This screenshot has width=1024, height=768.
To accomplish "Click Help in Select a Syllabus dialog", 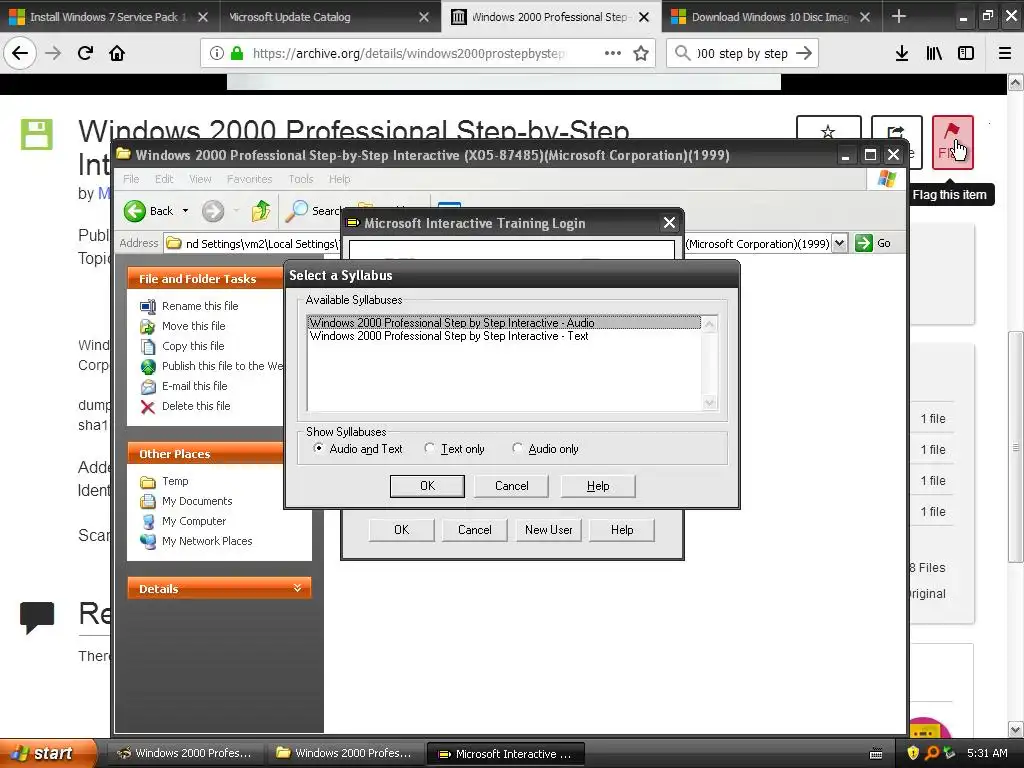I will (x=598, y=486).
